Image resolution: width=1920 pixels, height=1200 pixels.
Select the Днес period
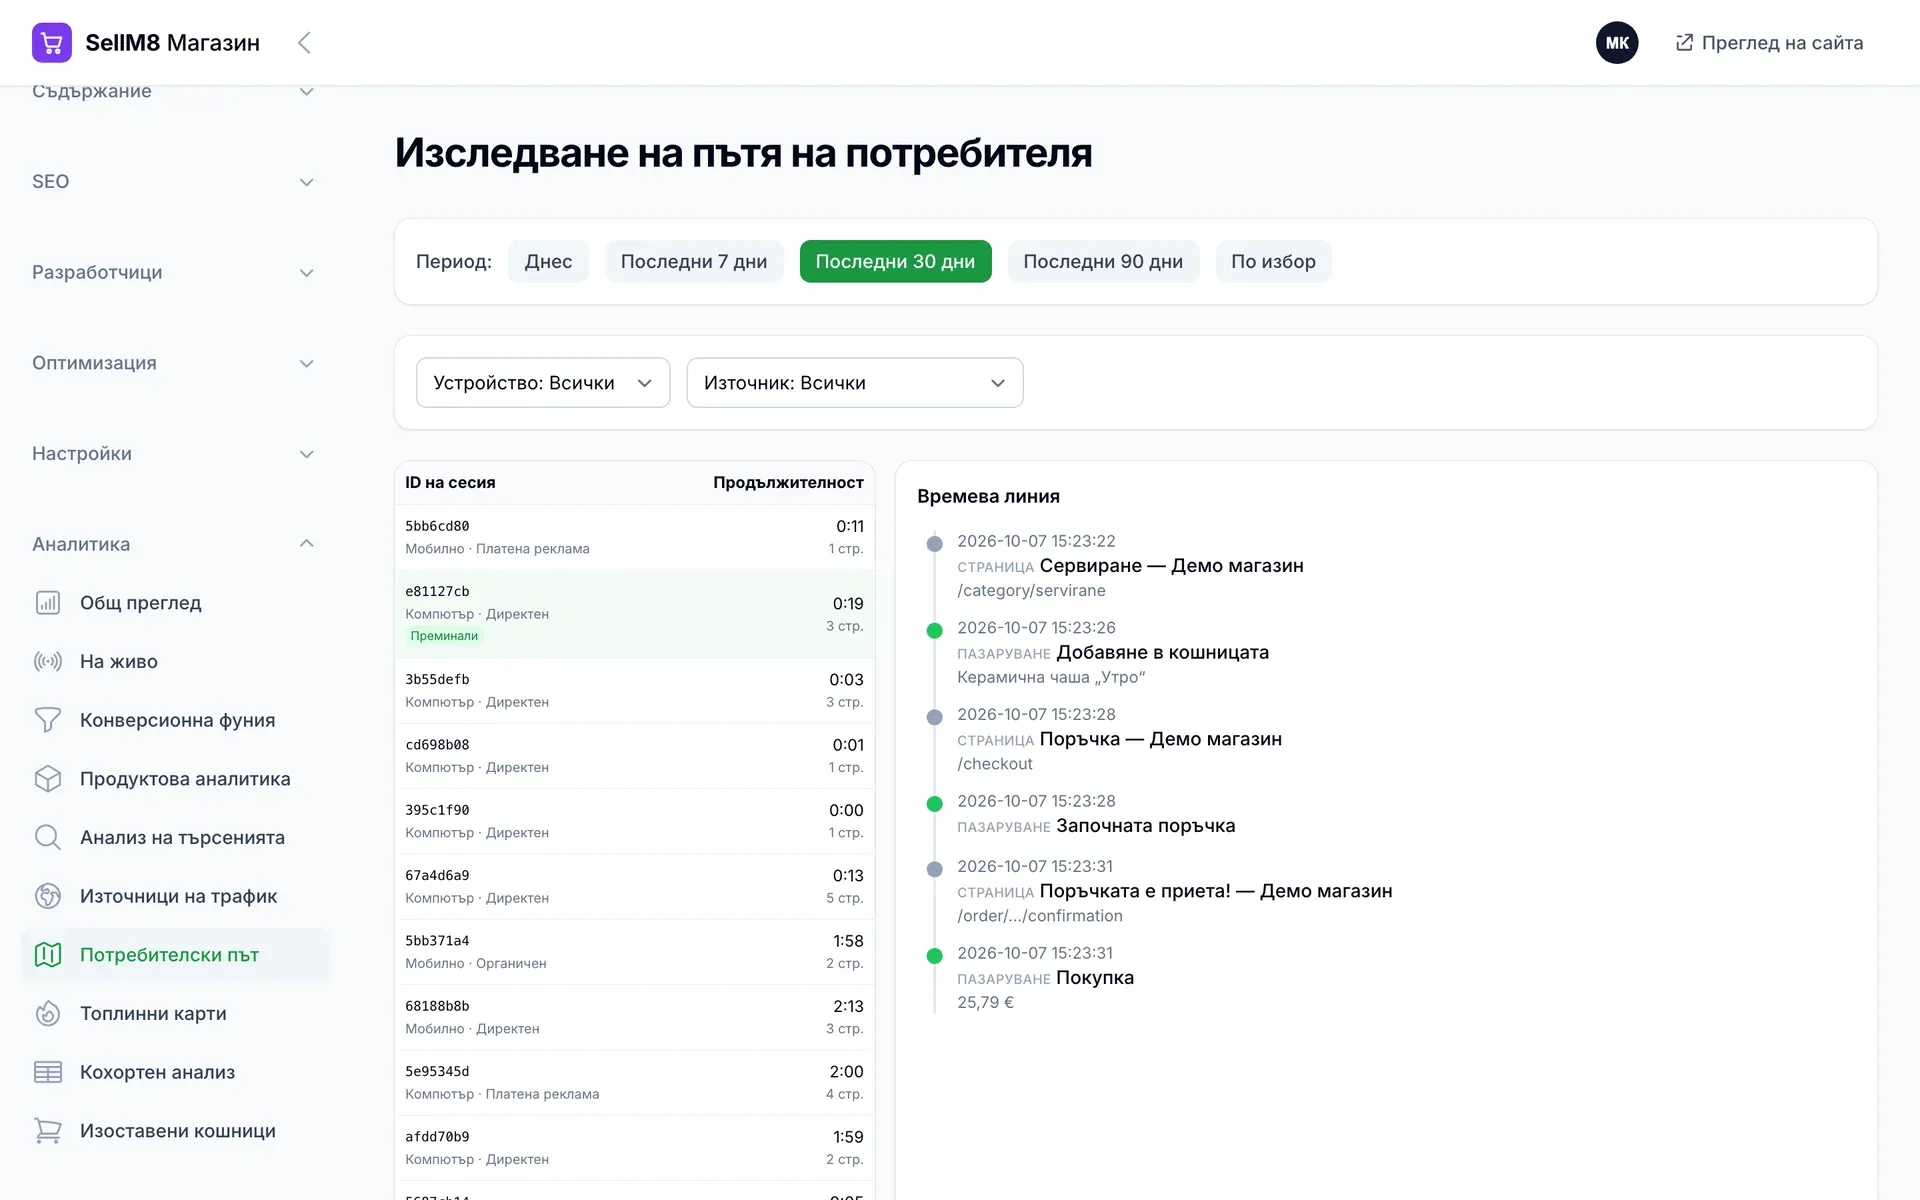[548, 262]
